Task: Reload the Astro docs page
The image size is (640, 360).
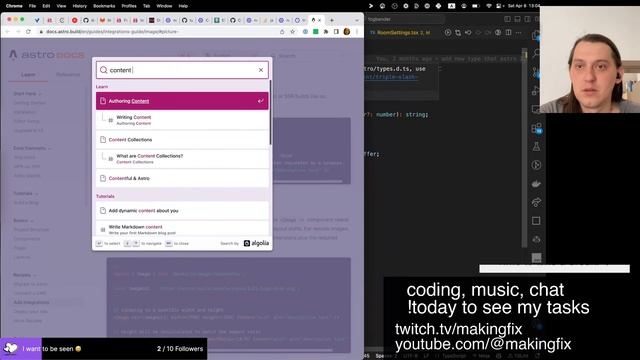Action: click(x=28, y=31)
